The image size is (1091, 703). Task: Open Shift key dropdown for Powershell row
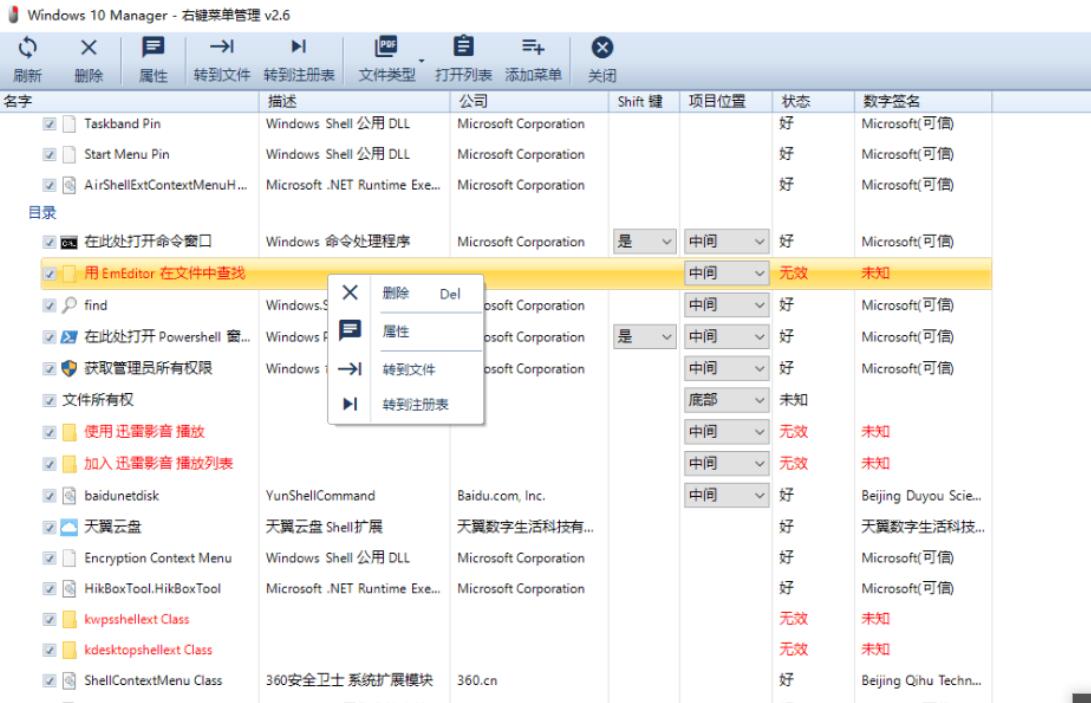pos(644,337)
